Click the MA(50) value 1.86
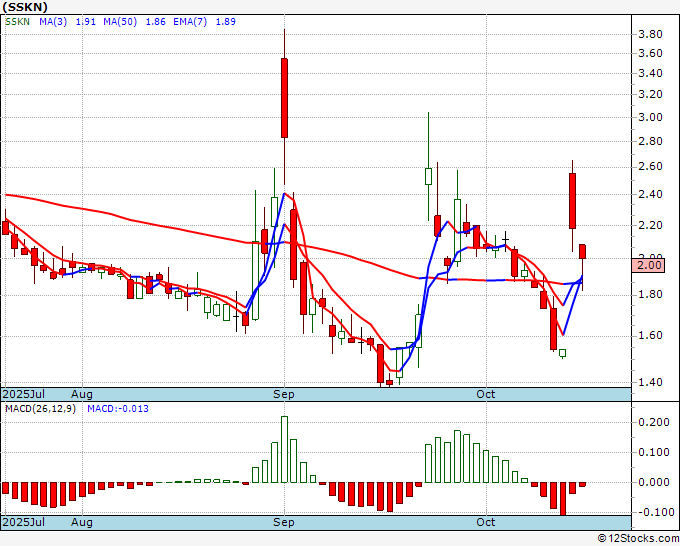 tap(155, 22)
